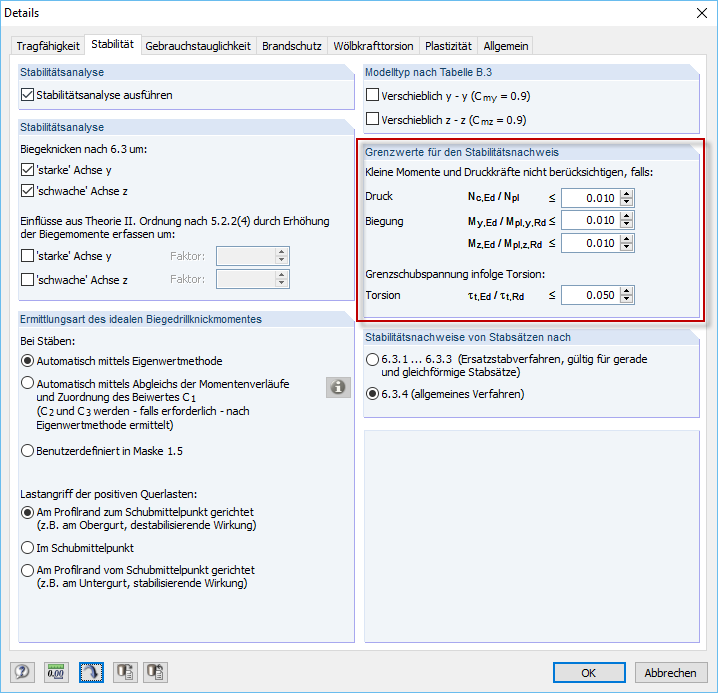Enable Verschieblich y - y checkbox
The image size is (718, 693).
pos(373,95)
